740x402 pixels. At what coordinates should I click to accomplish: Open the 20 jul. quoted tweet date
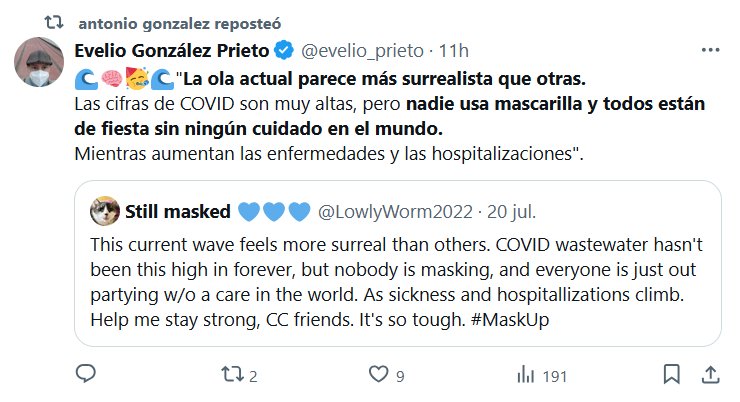click(x=512, y=212)
